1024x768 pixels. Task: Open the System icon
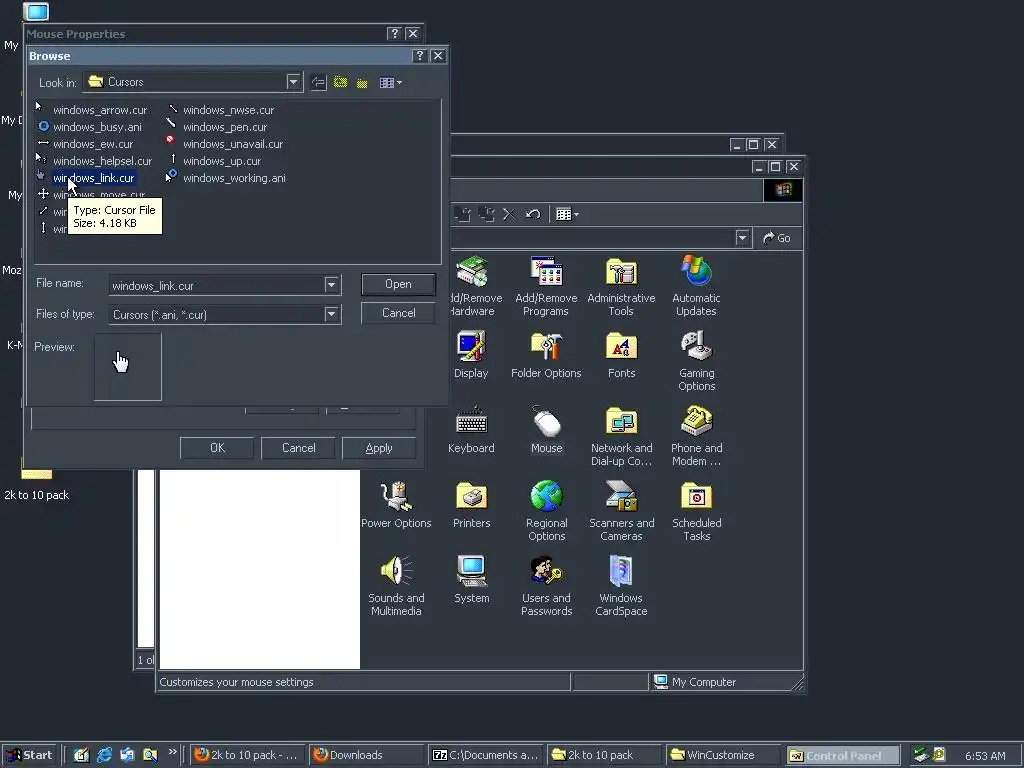click(x=471, y=580)
